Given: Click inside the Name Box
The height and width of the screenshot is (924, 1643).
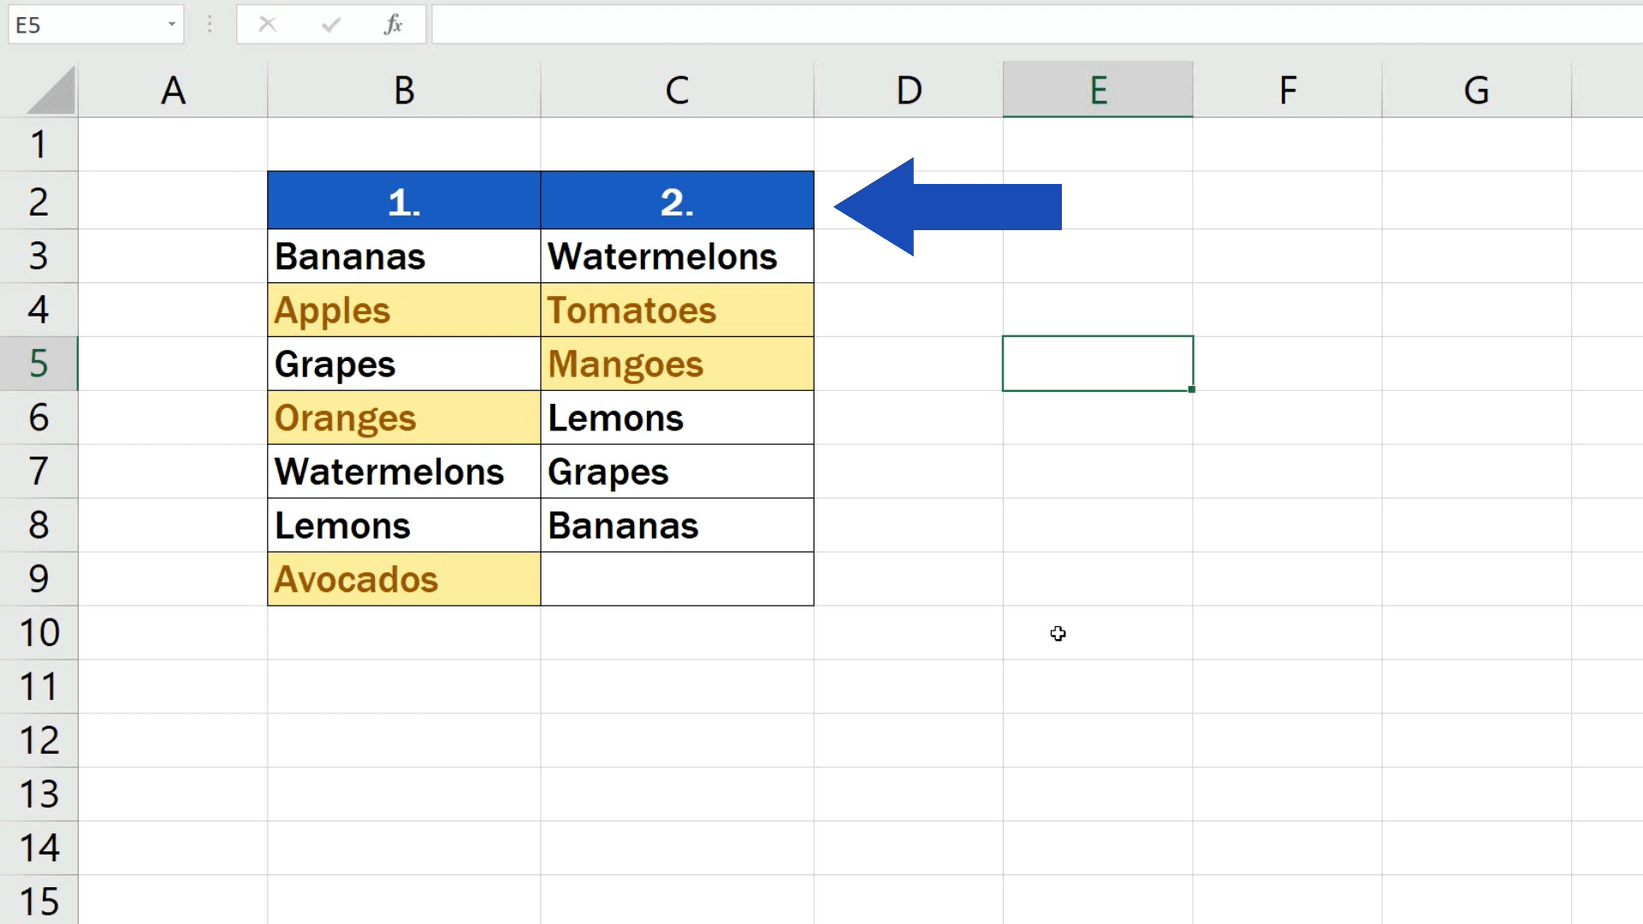Looking at the screenshot, I should pyautogui.click(x=80, y=24).
